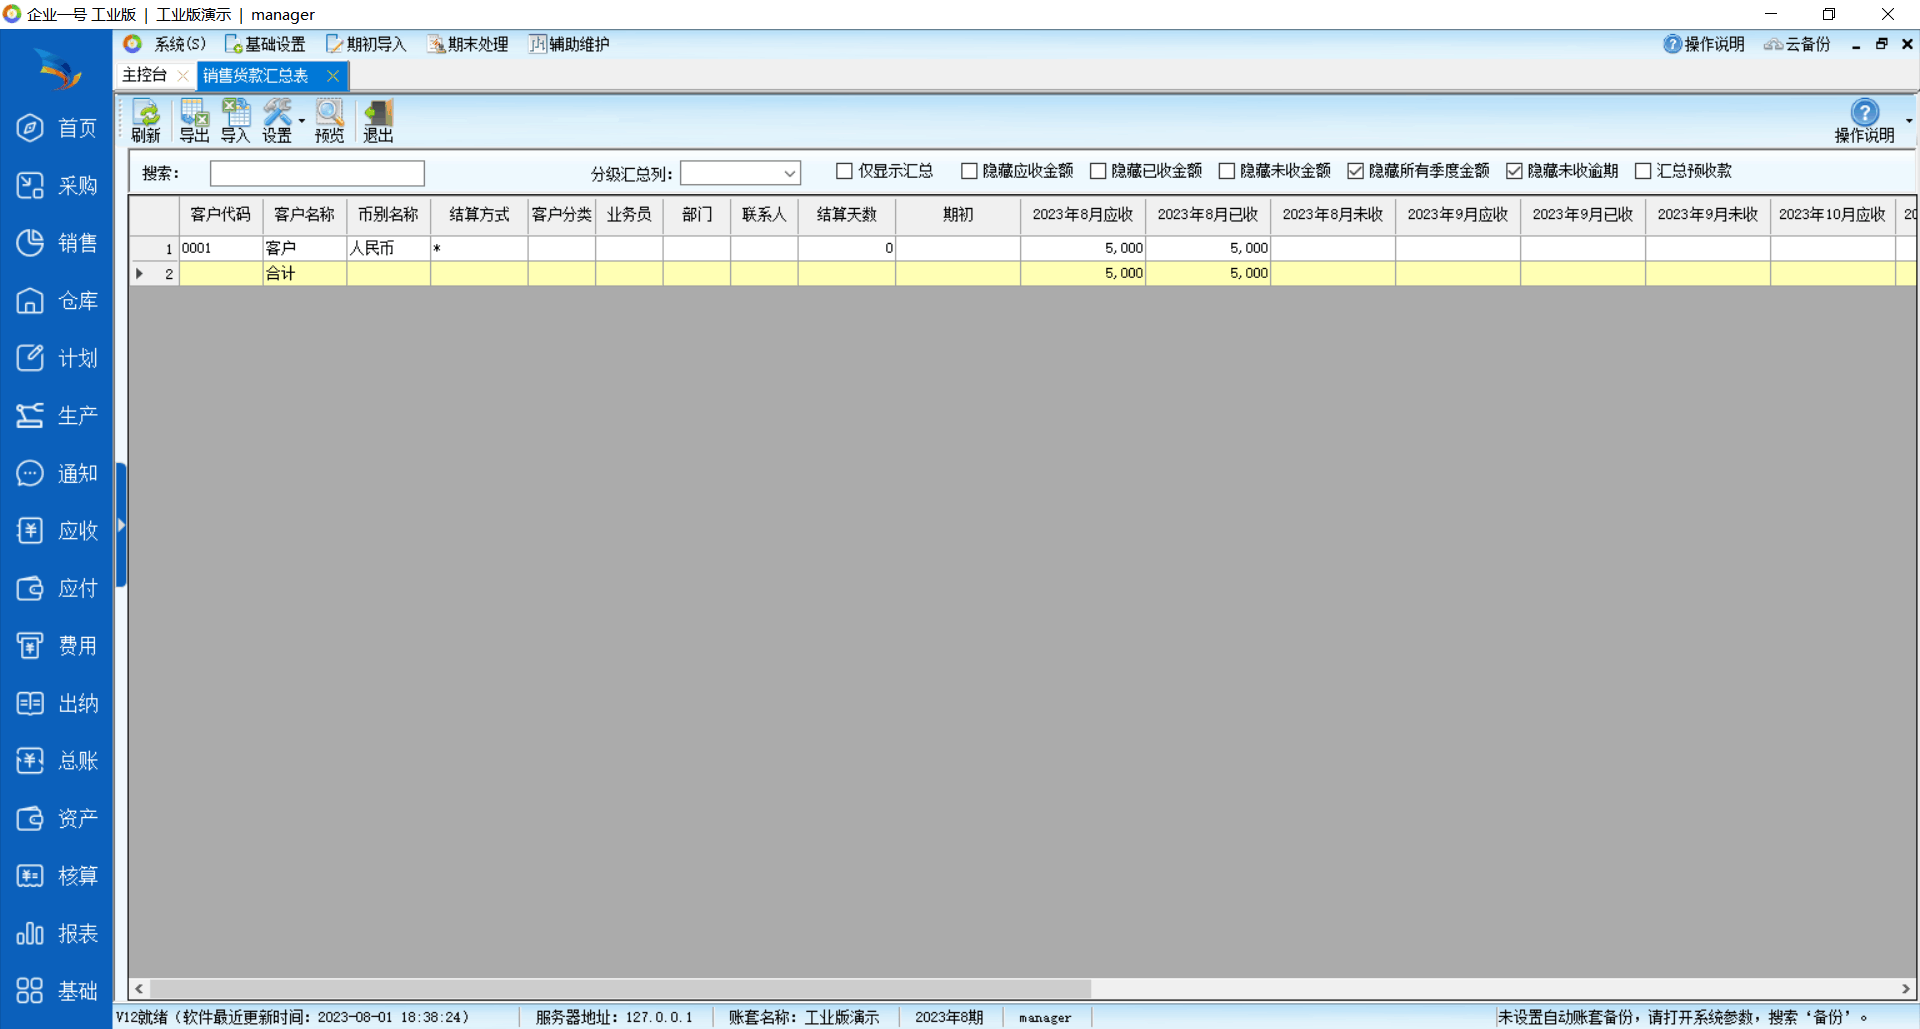Expand the 分级汇总列 dropdown
This screenshot has height=1029, width=1920.
(789, 174)
